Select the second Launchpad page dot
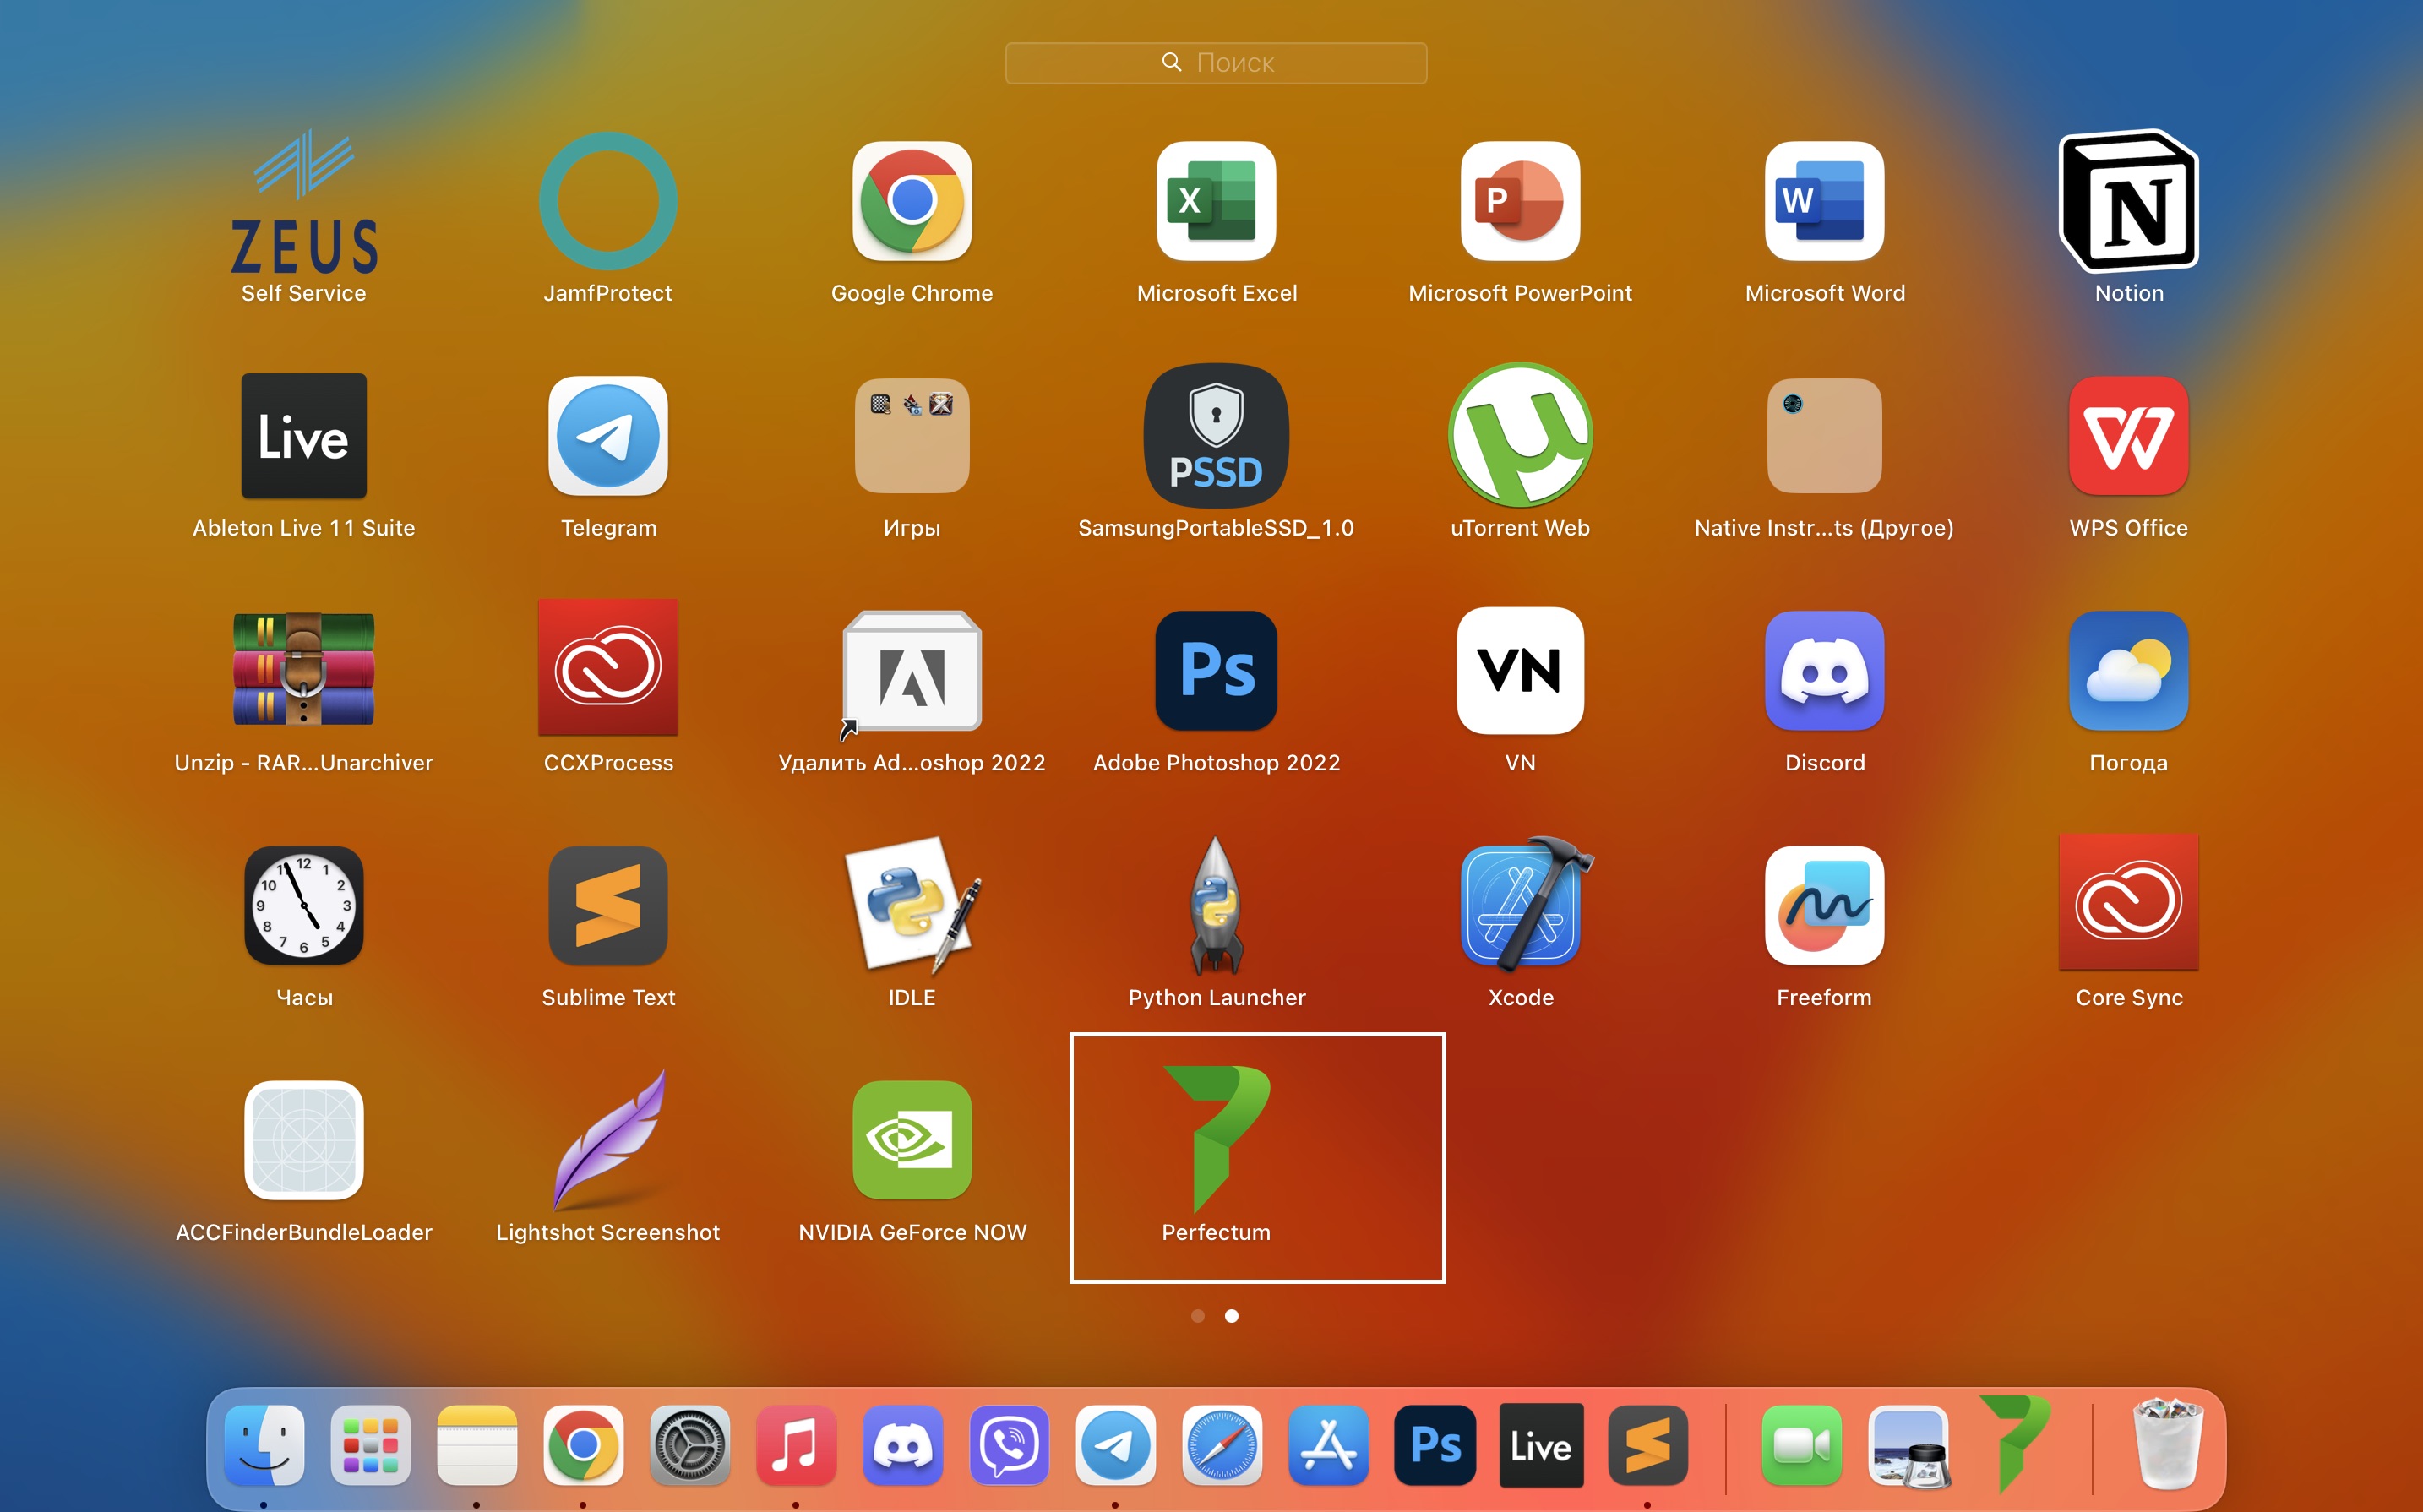This screenshot has height=1512, width=2423. pos(1232,1316)
